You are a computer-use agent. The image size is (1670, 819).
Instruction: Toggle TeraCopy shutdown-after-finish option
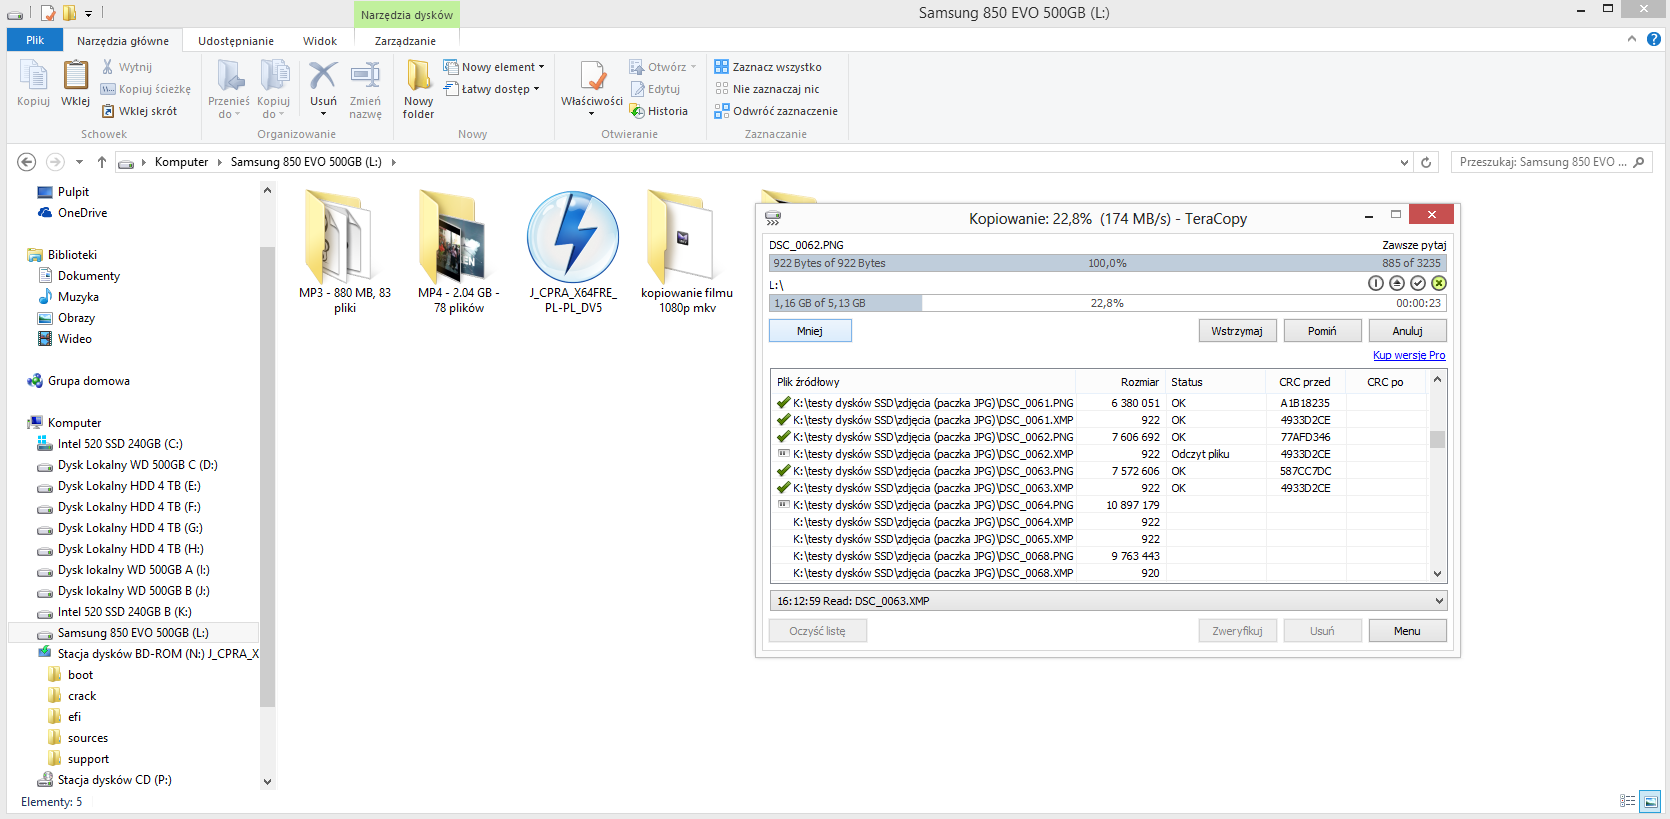(x=1376, y=283)
